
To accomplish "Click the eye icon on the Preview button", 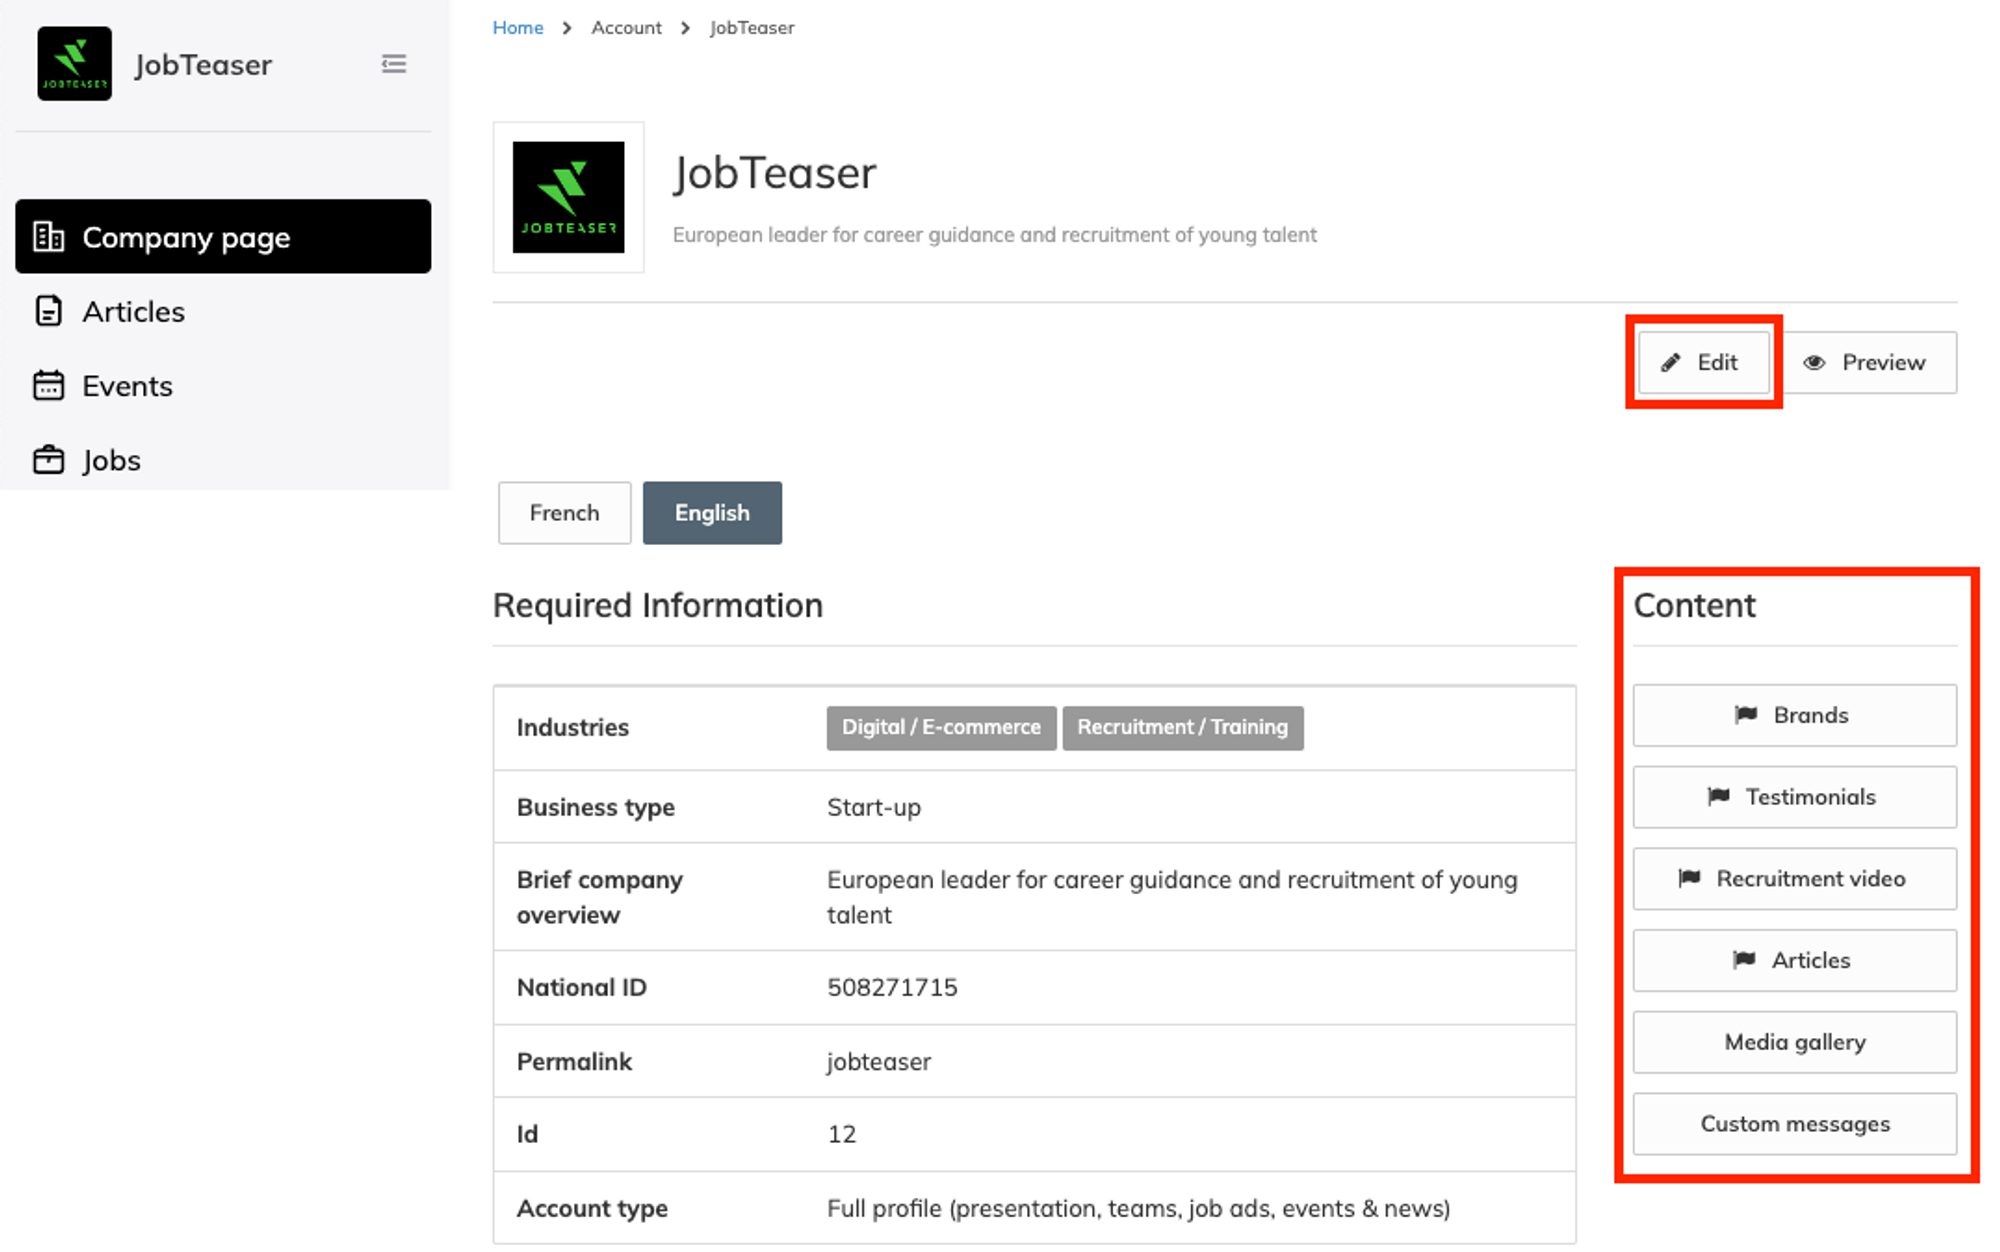I will click(1814, 363).
